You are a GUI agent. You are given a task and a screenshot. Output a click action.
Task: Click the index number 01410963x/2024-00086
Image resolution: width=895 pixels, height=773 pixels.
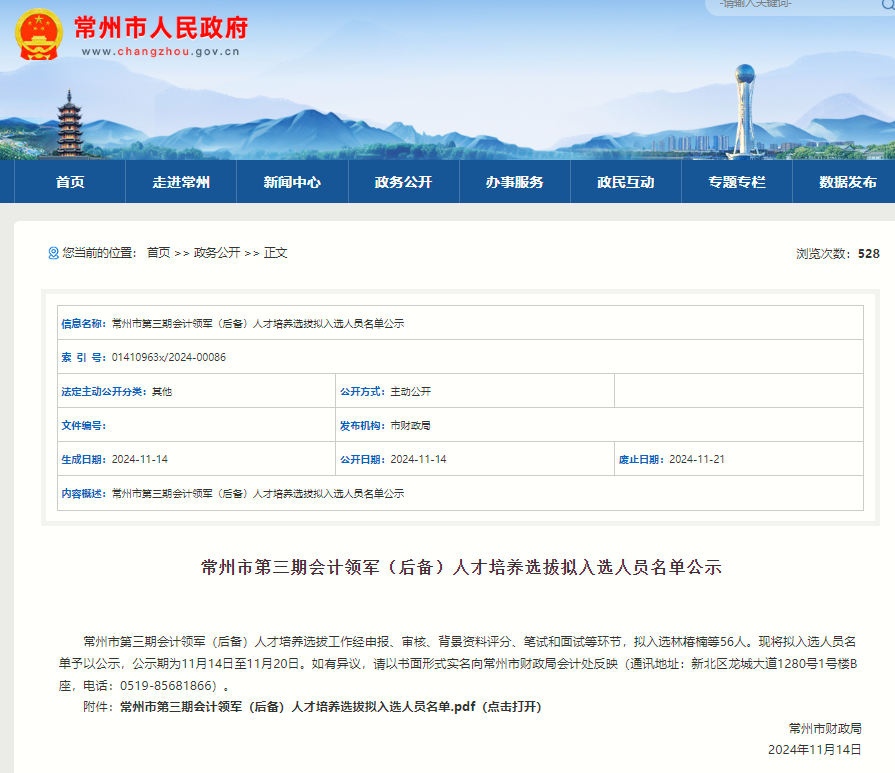click(168, 357)
